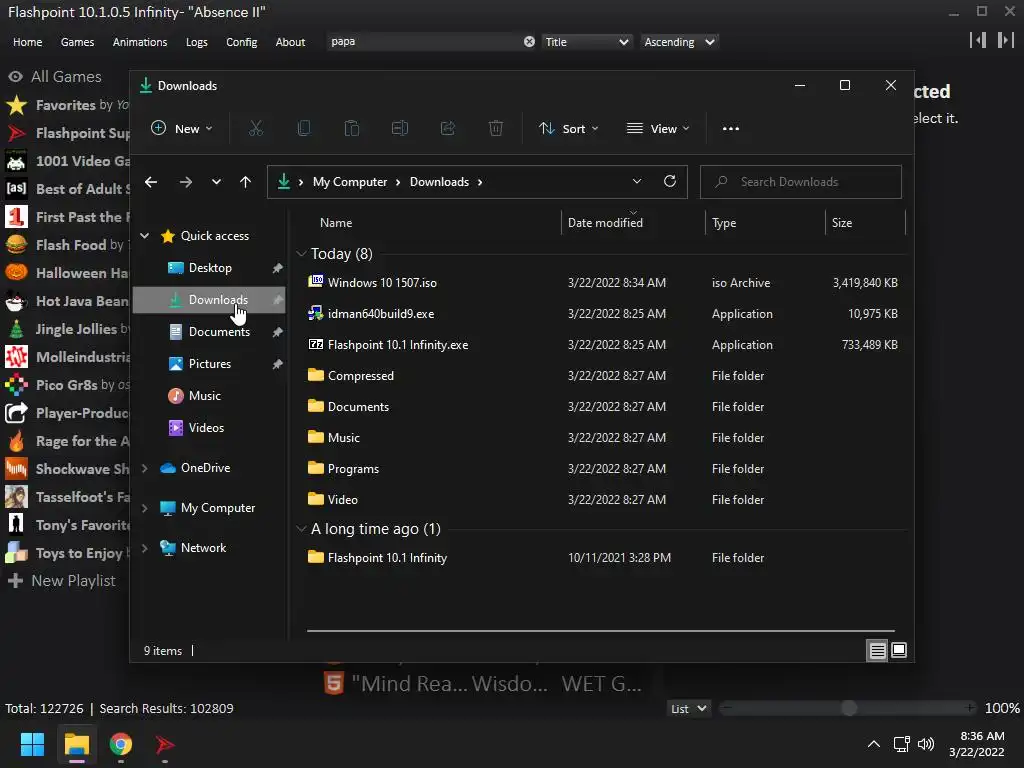Expand the OneDrive tree node

[x=144, y=468]
